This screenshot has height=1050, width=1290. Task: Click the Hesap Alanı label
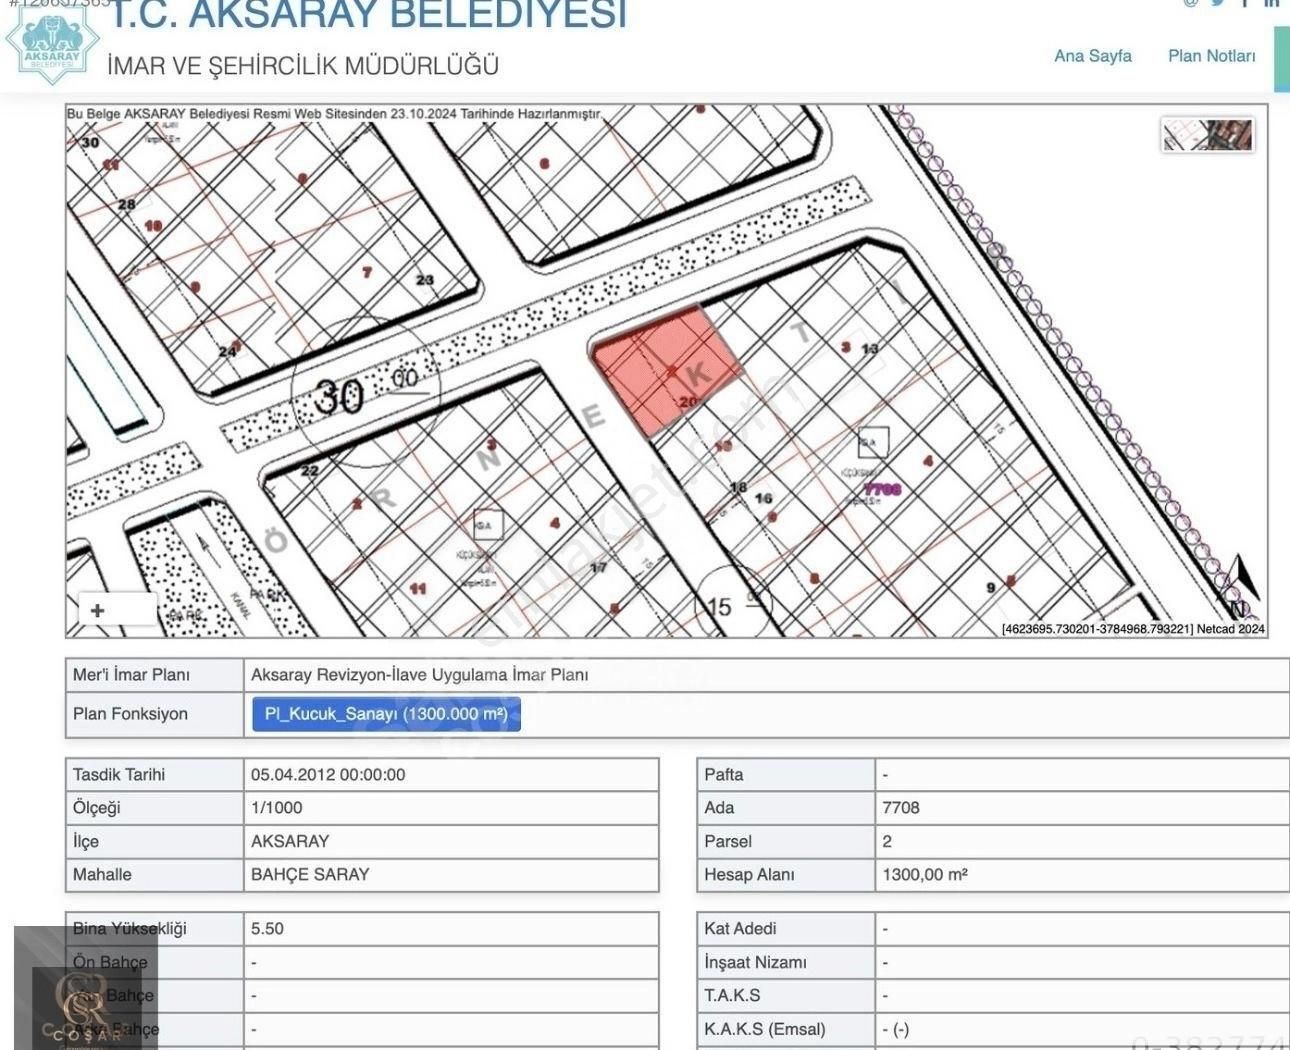(x=749, y=874)
